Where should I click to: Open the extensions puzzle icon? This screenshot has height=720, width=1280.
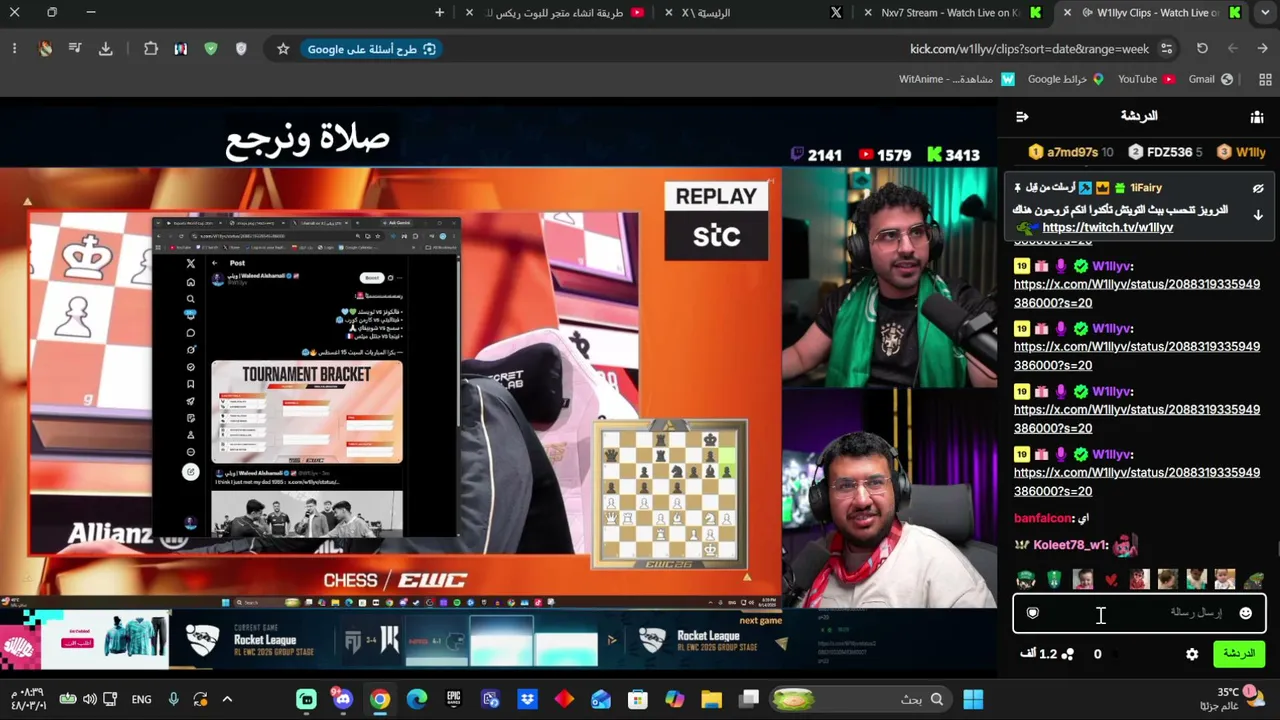pyautogui.click(x=151, y=49)
